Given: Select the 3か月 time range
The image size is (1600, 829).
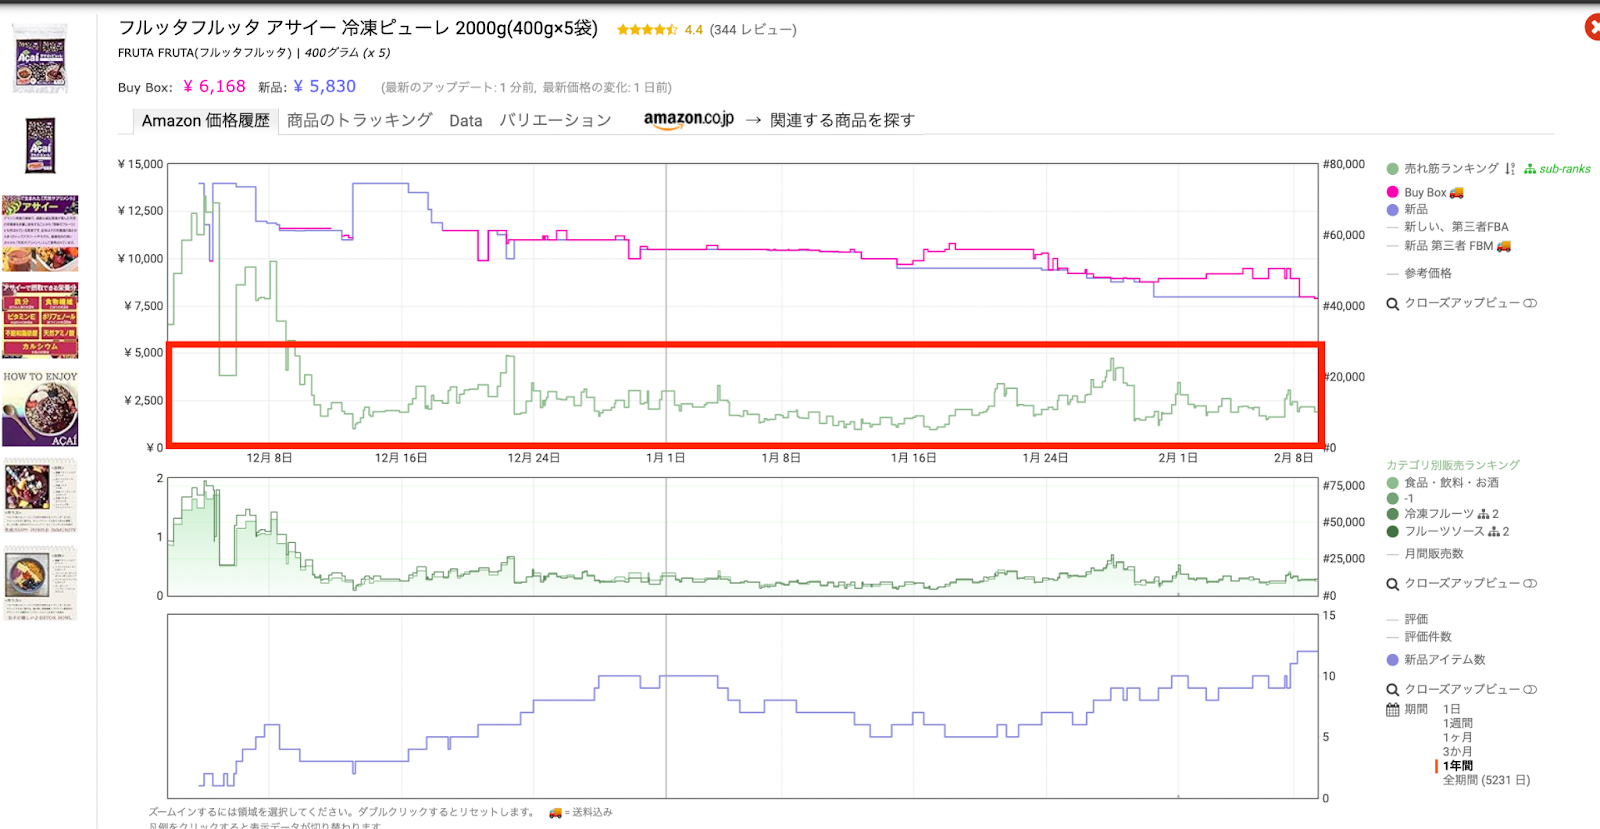Looking at the screenshot, I should click(1456, 752).
